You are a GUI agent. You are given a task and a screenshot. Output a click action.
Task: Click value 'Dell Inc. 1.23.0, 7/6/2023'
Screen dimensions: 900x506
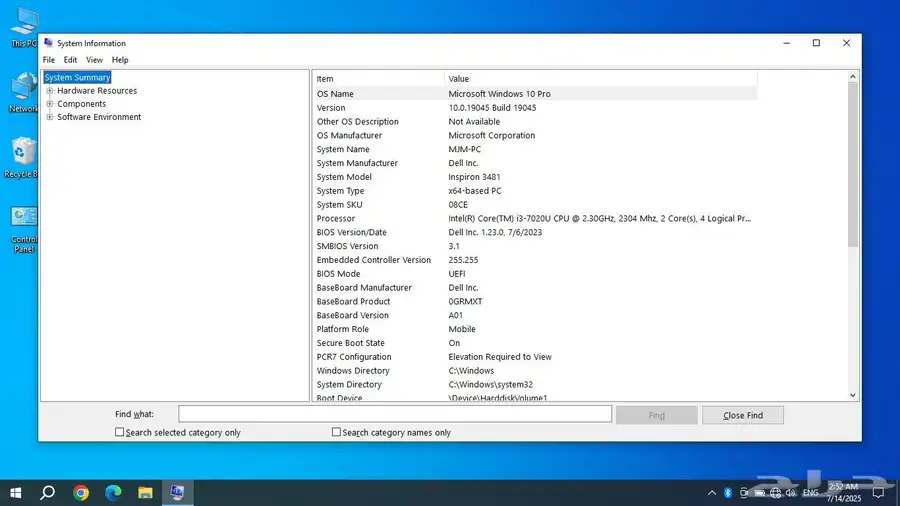pos(495,232)
